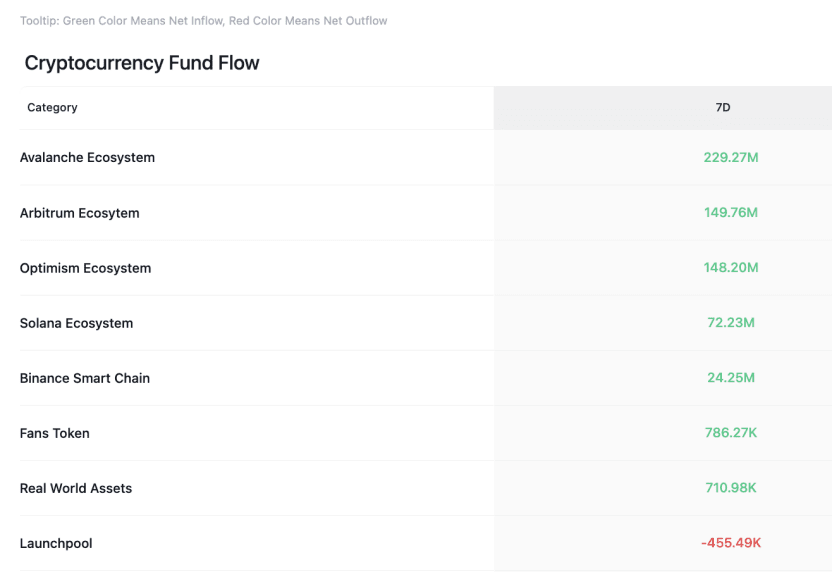Select the Arbitrum Ecosytem category

(79, 213)
